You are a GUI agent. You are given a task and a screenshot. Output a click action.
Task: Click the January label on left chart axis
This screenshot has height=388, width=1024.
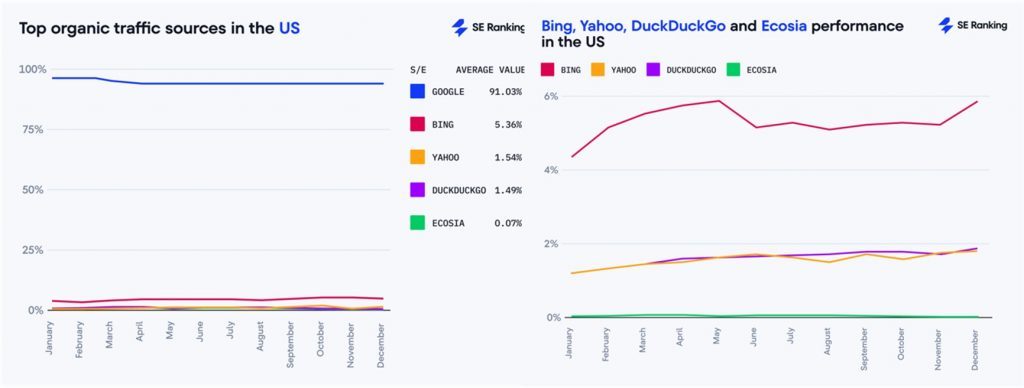(x=49, y=336)
